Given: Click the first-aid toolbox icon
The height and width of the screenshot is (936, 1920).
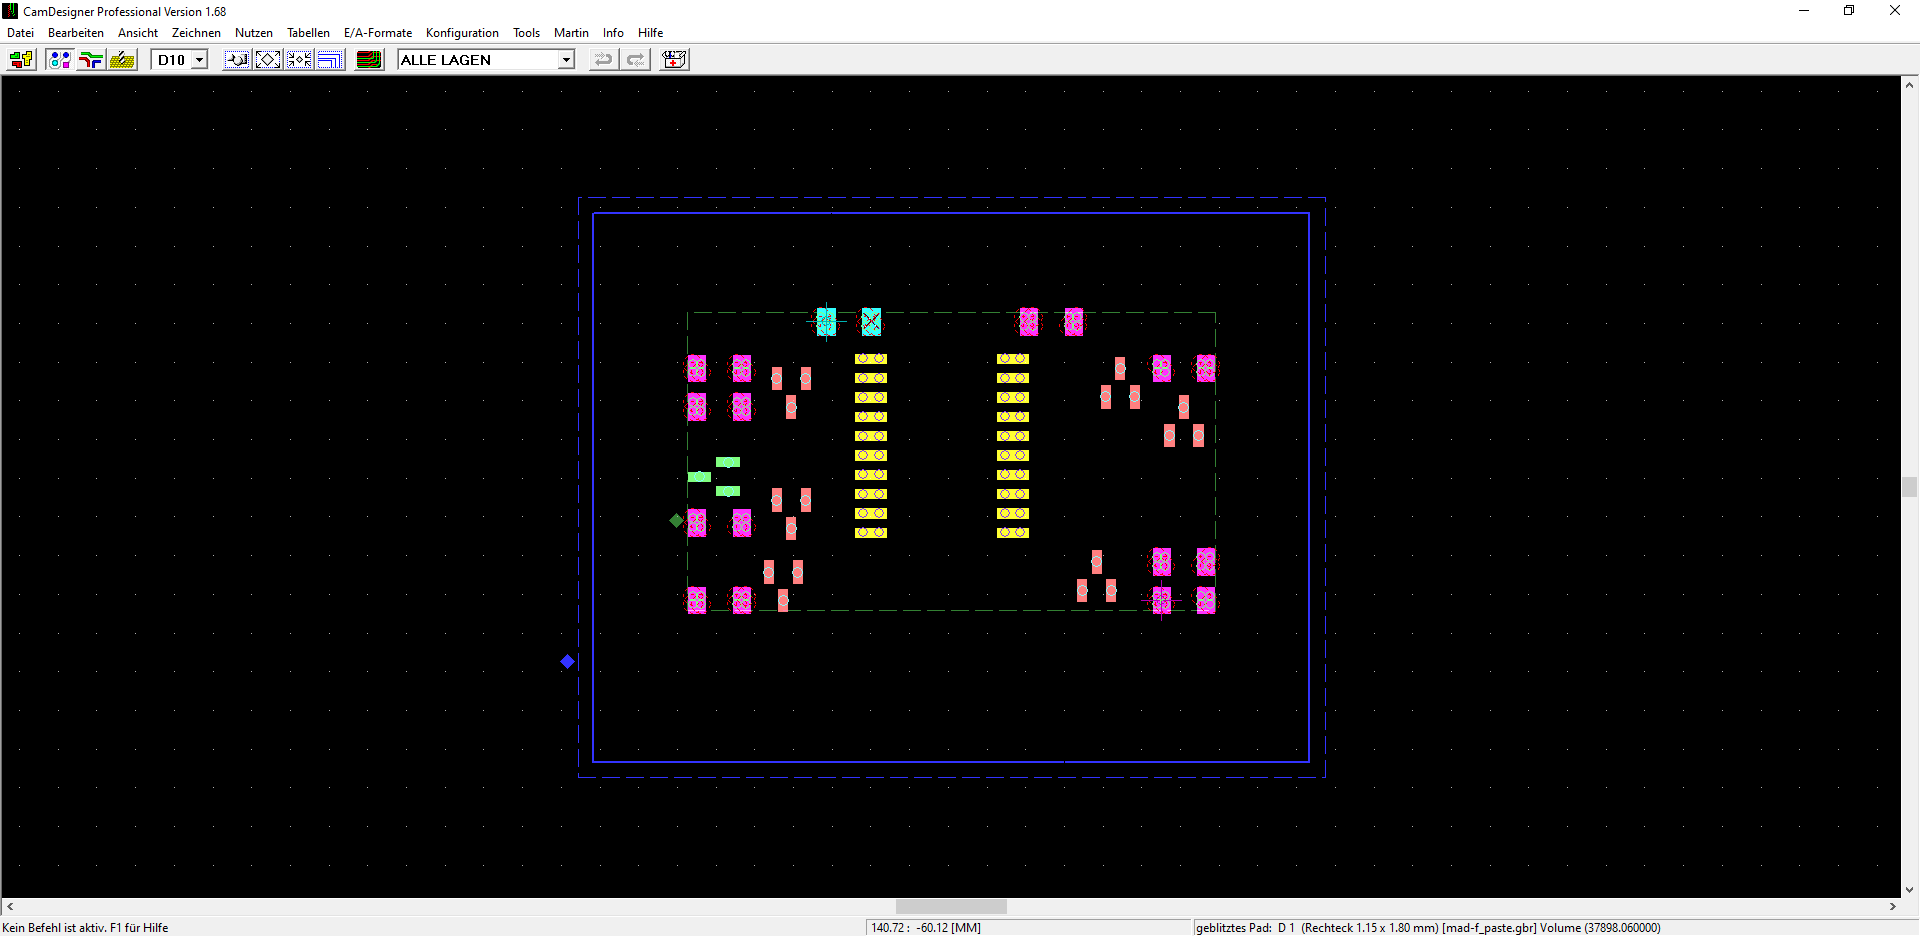Looking at the screenshot, I should click(675, 60).
